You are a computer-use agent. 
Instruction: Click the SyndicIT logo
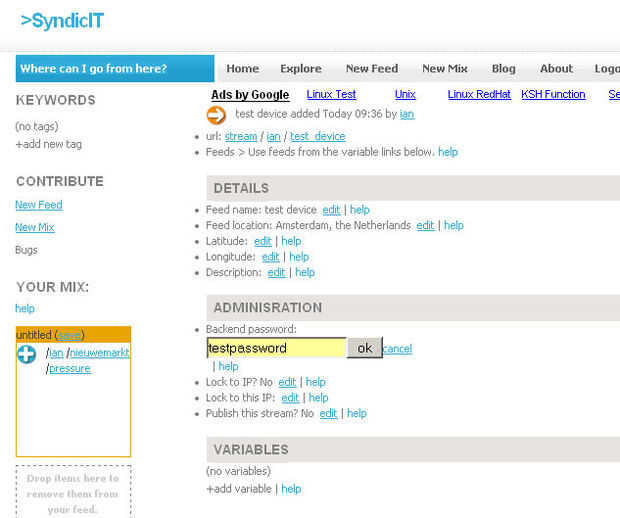click(x=62, y=21)
